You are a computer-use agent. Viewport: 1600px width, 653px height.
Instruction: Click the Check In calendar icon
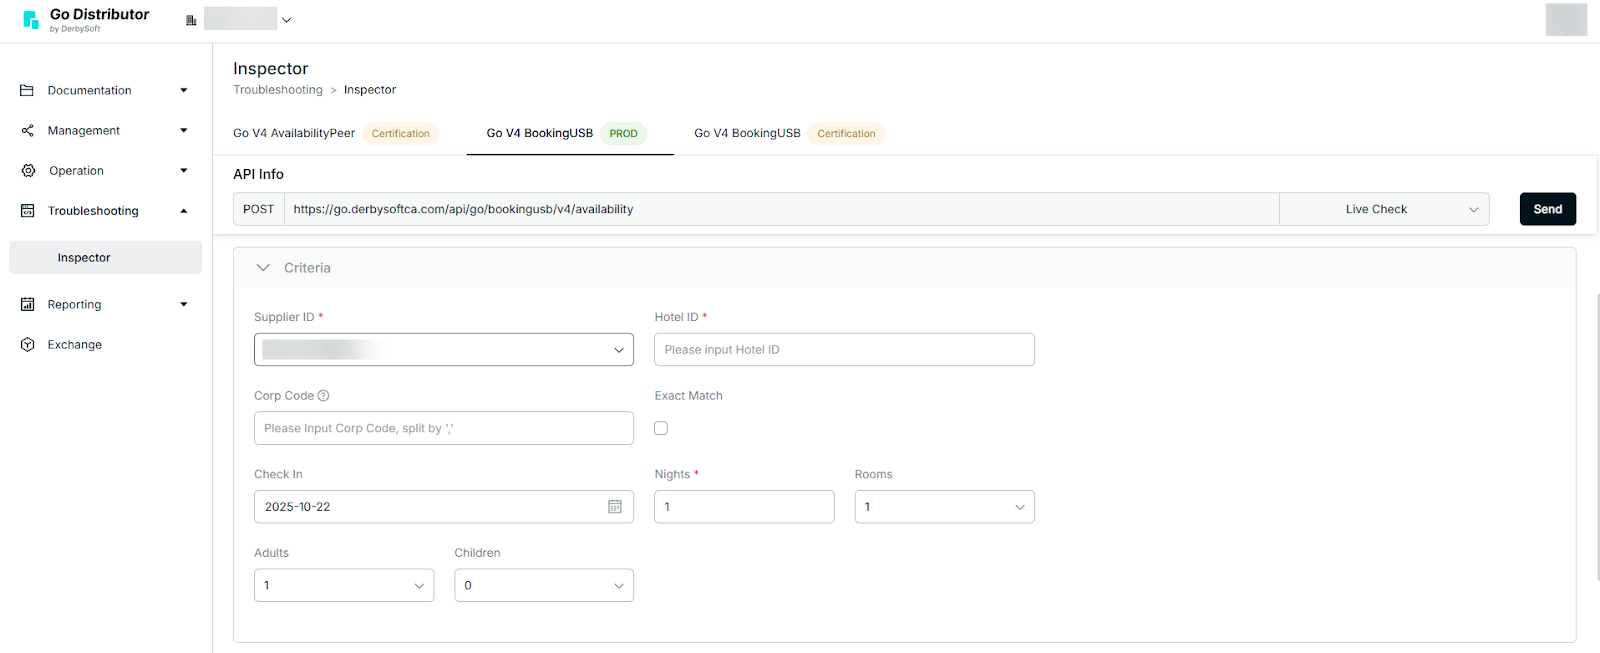615,507
